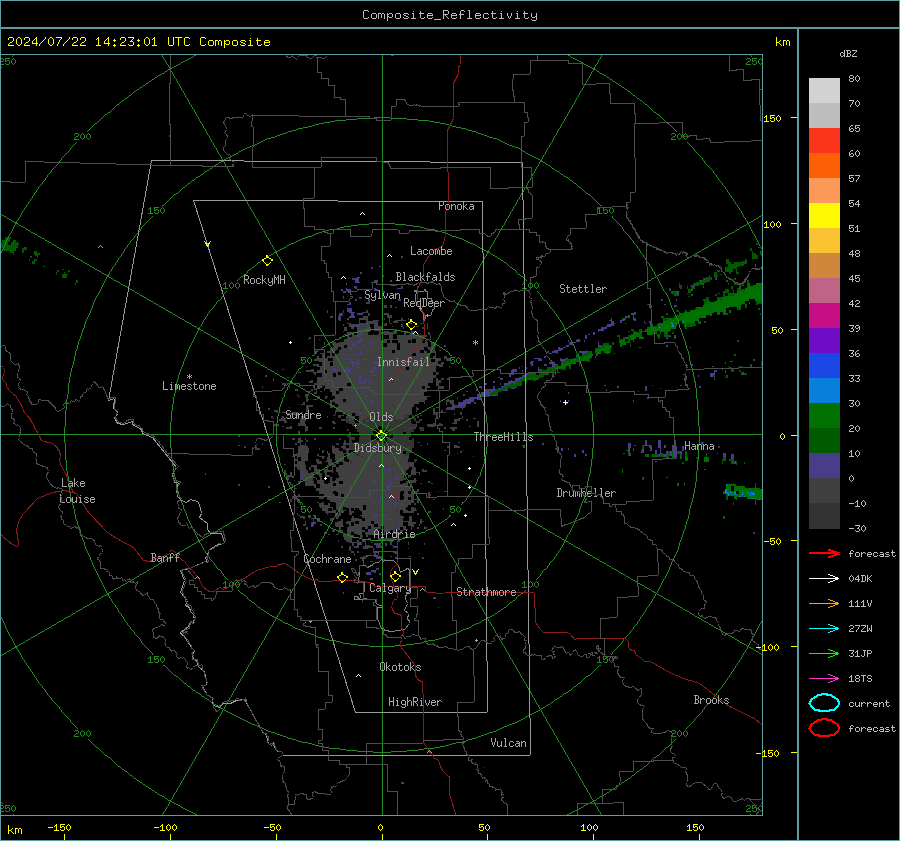Click the yellow diamond marker below Cochrane
The width and height of the screenshot is (900, 841).
[x=342, y=578]
